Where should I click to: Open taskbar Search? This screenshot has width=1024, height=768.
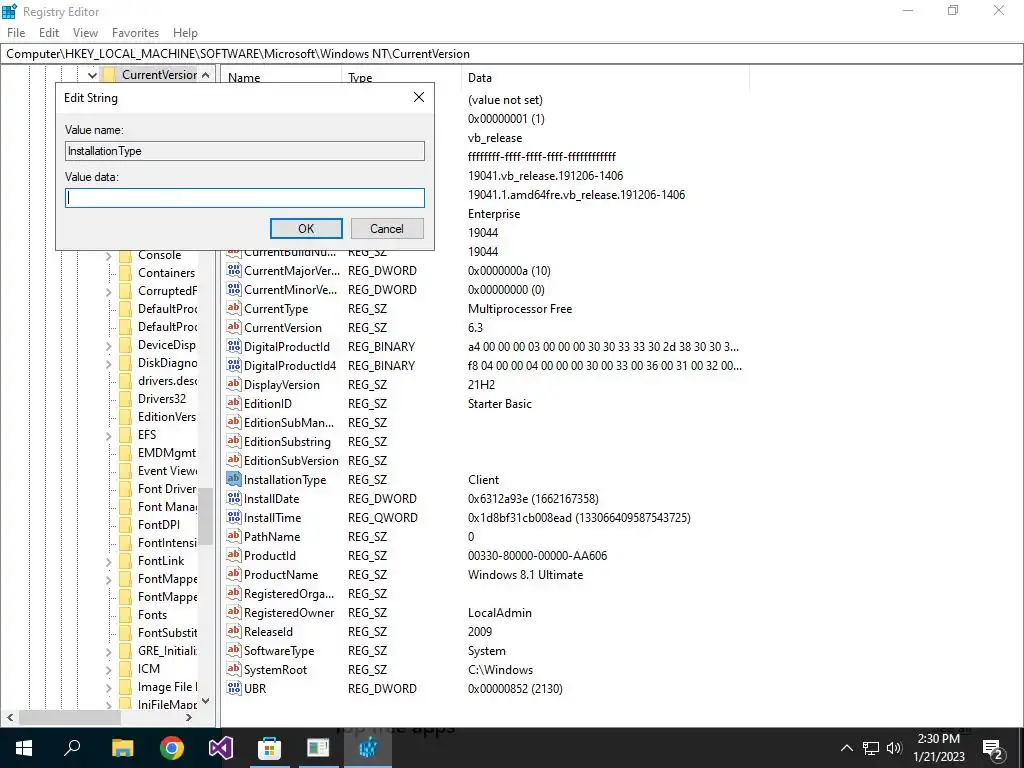[72, 748]
